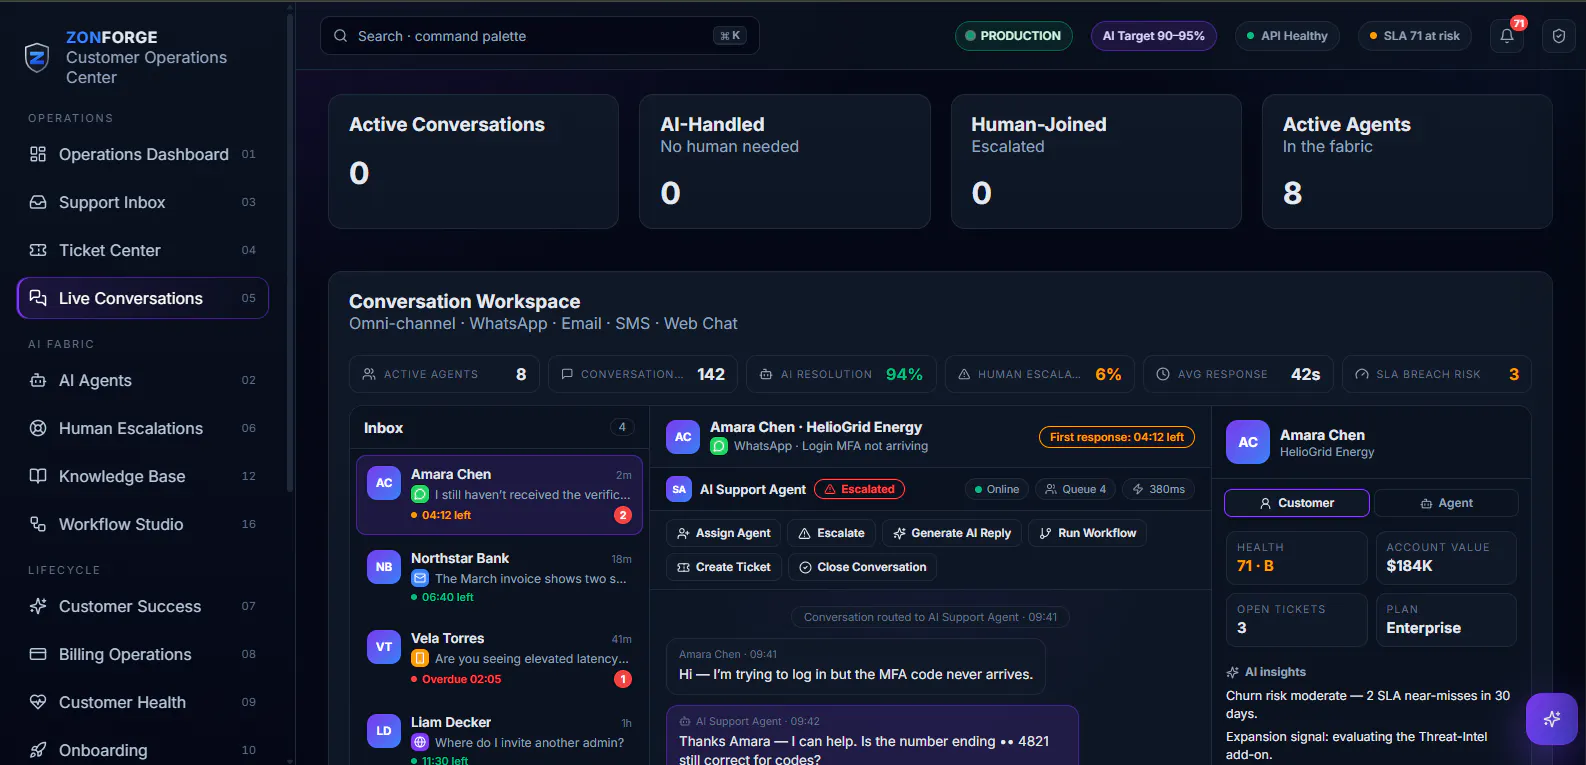
Task: Open Amara Chen conversation in inbox
Action: click(x=499, y=494)
